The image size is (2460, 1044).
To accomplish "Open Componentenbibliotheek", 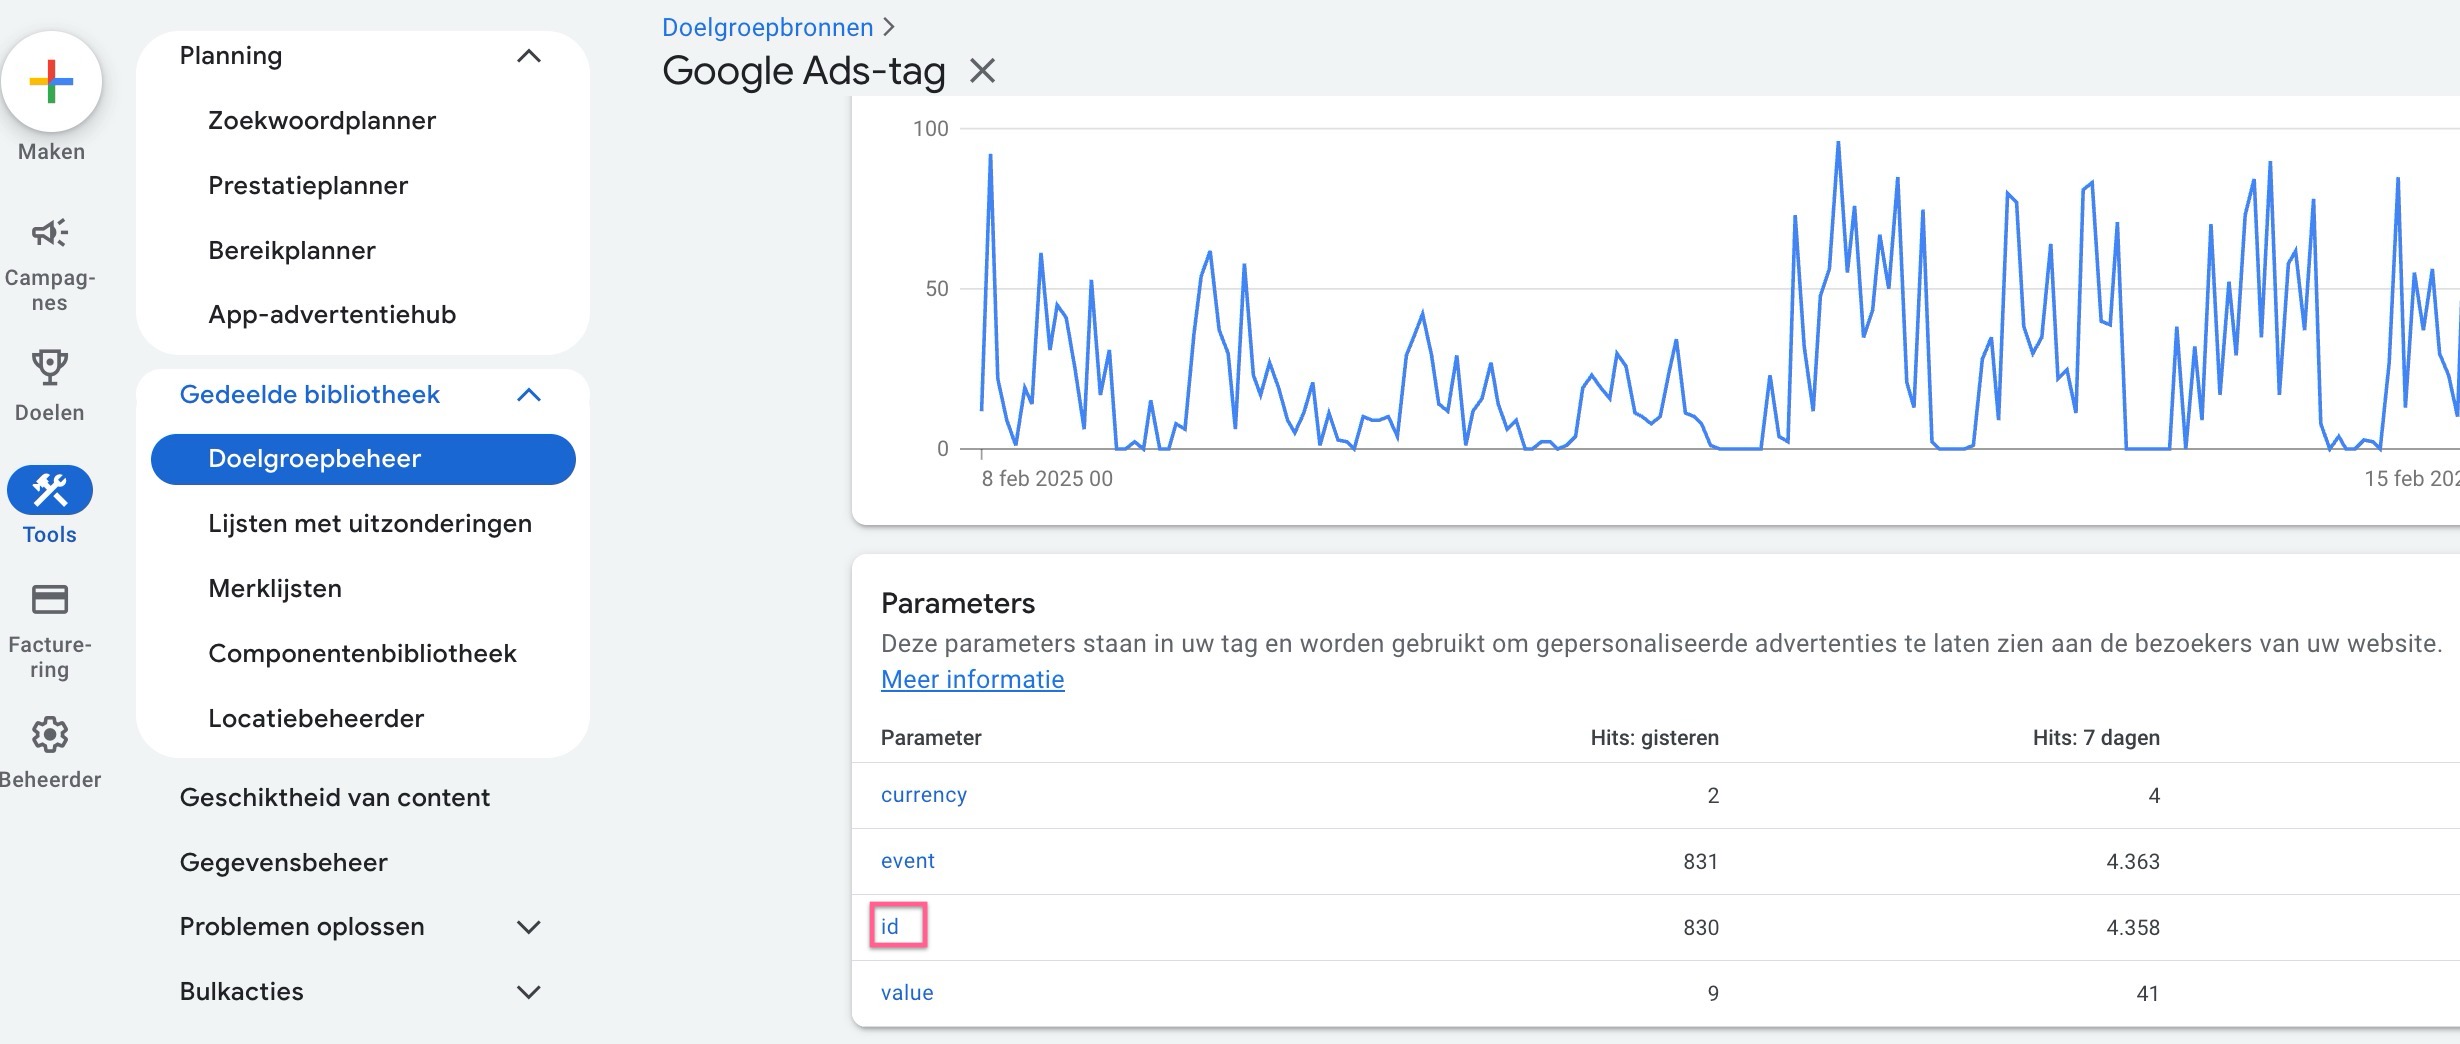I will (362, 654).
